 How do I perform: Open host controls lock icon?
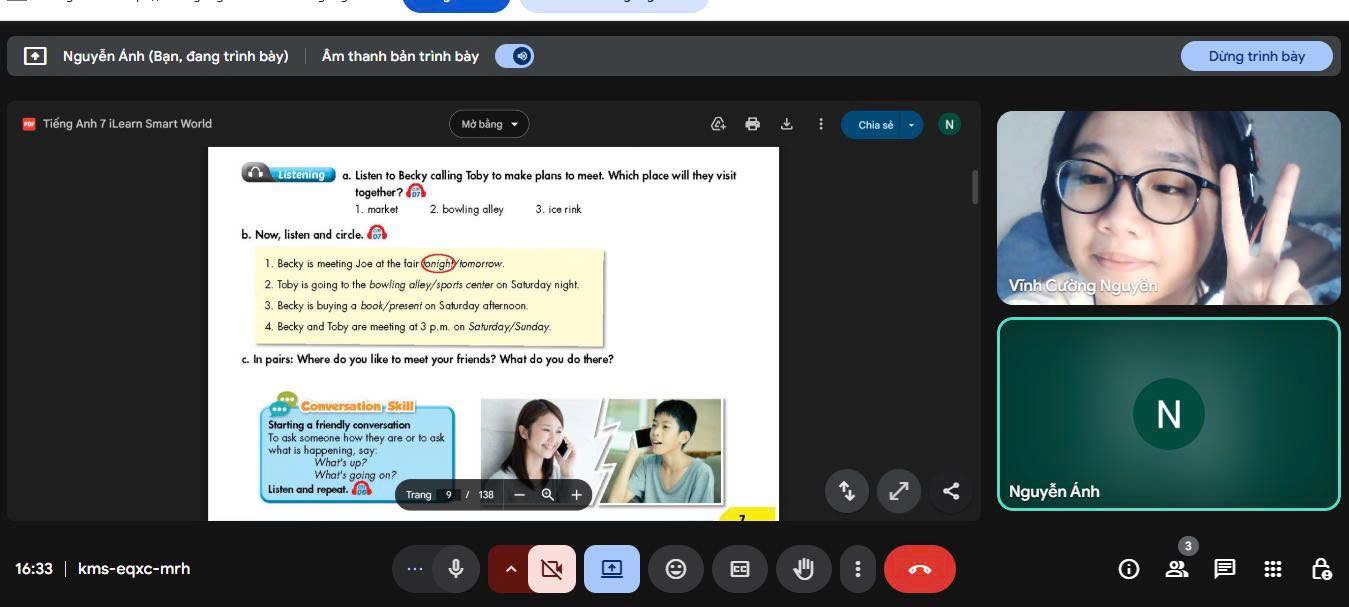pyautogui.click(x=1321, y=569)
